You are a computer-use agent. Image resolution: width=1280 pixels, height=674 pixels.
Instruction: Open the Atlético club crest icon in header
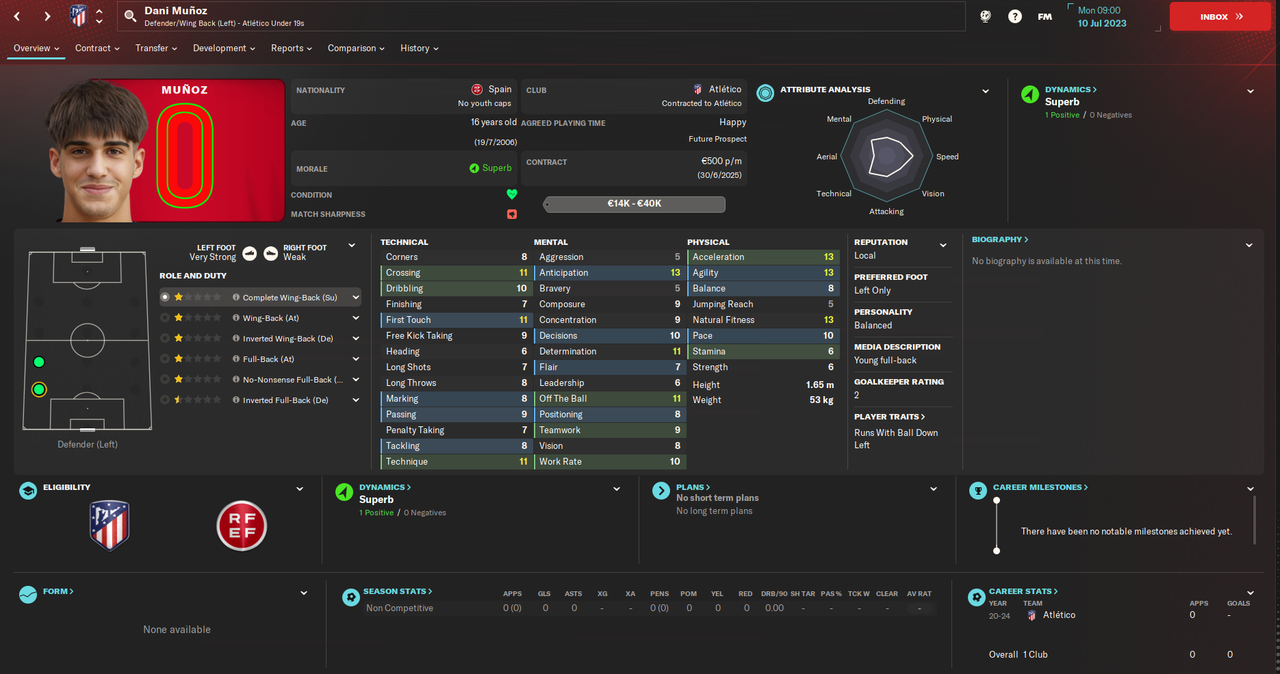click(79, 16)
